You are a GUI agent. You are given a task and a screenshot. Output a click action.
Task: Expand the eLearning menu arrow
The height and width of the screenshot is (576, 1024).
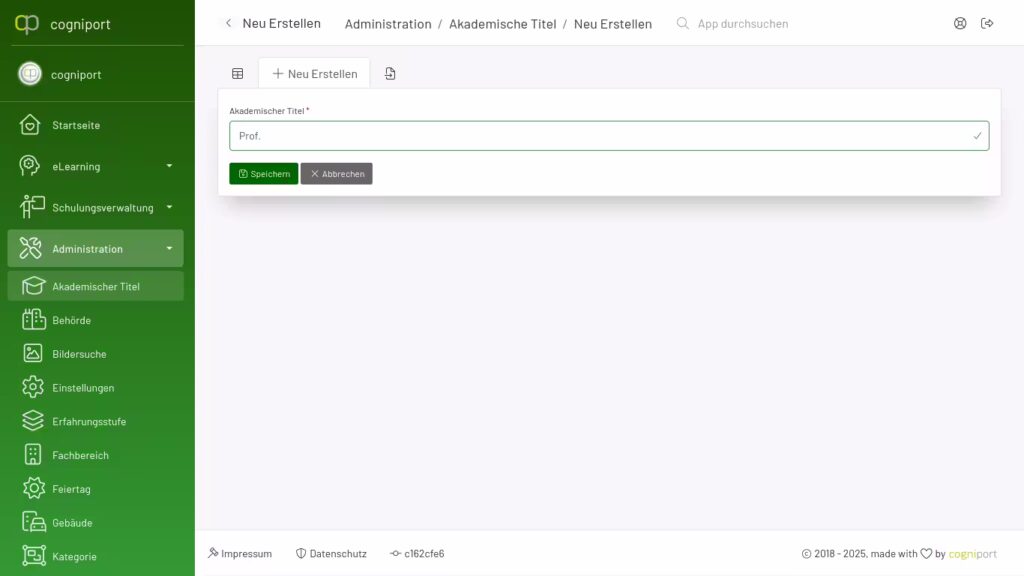point(169,166)
